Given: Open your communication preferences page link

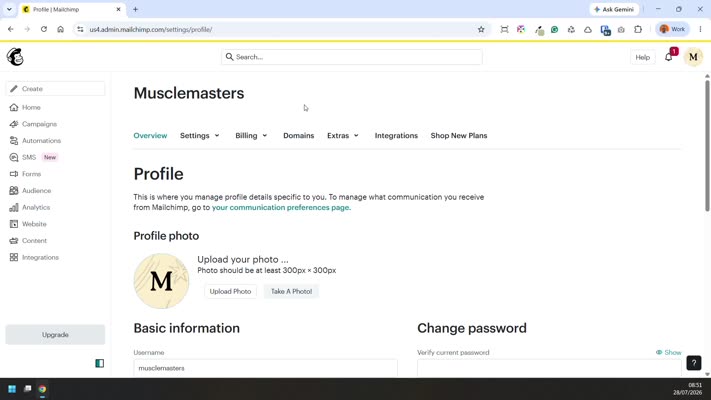Looking at the screenshot, I should tap(281, 207).
